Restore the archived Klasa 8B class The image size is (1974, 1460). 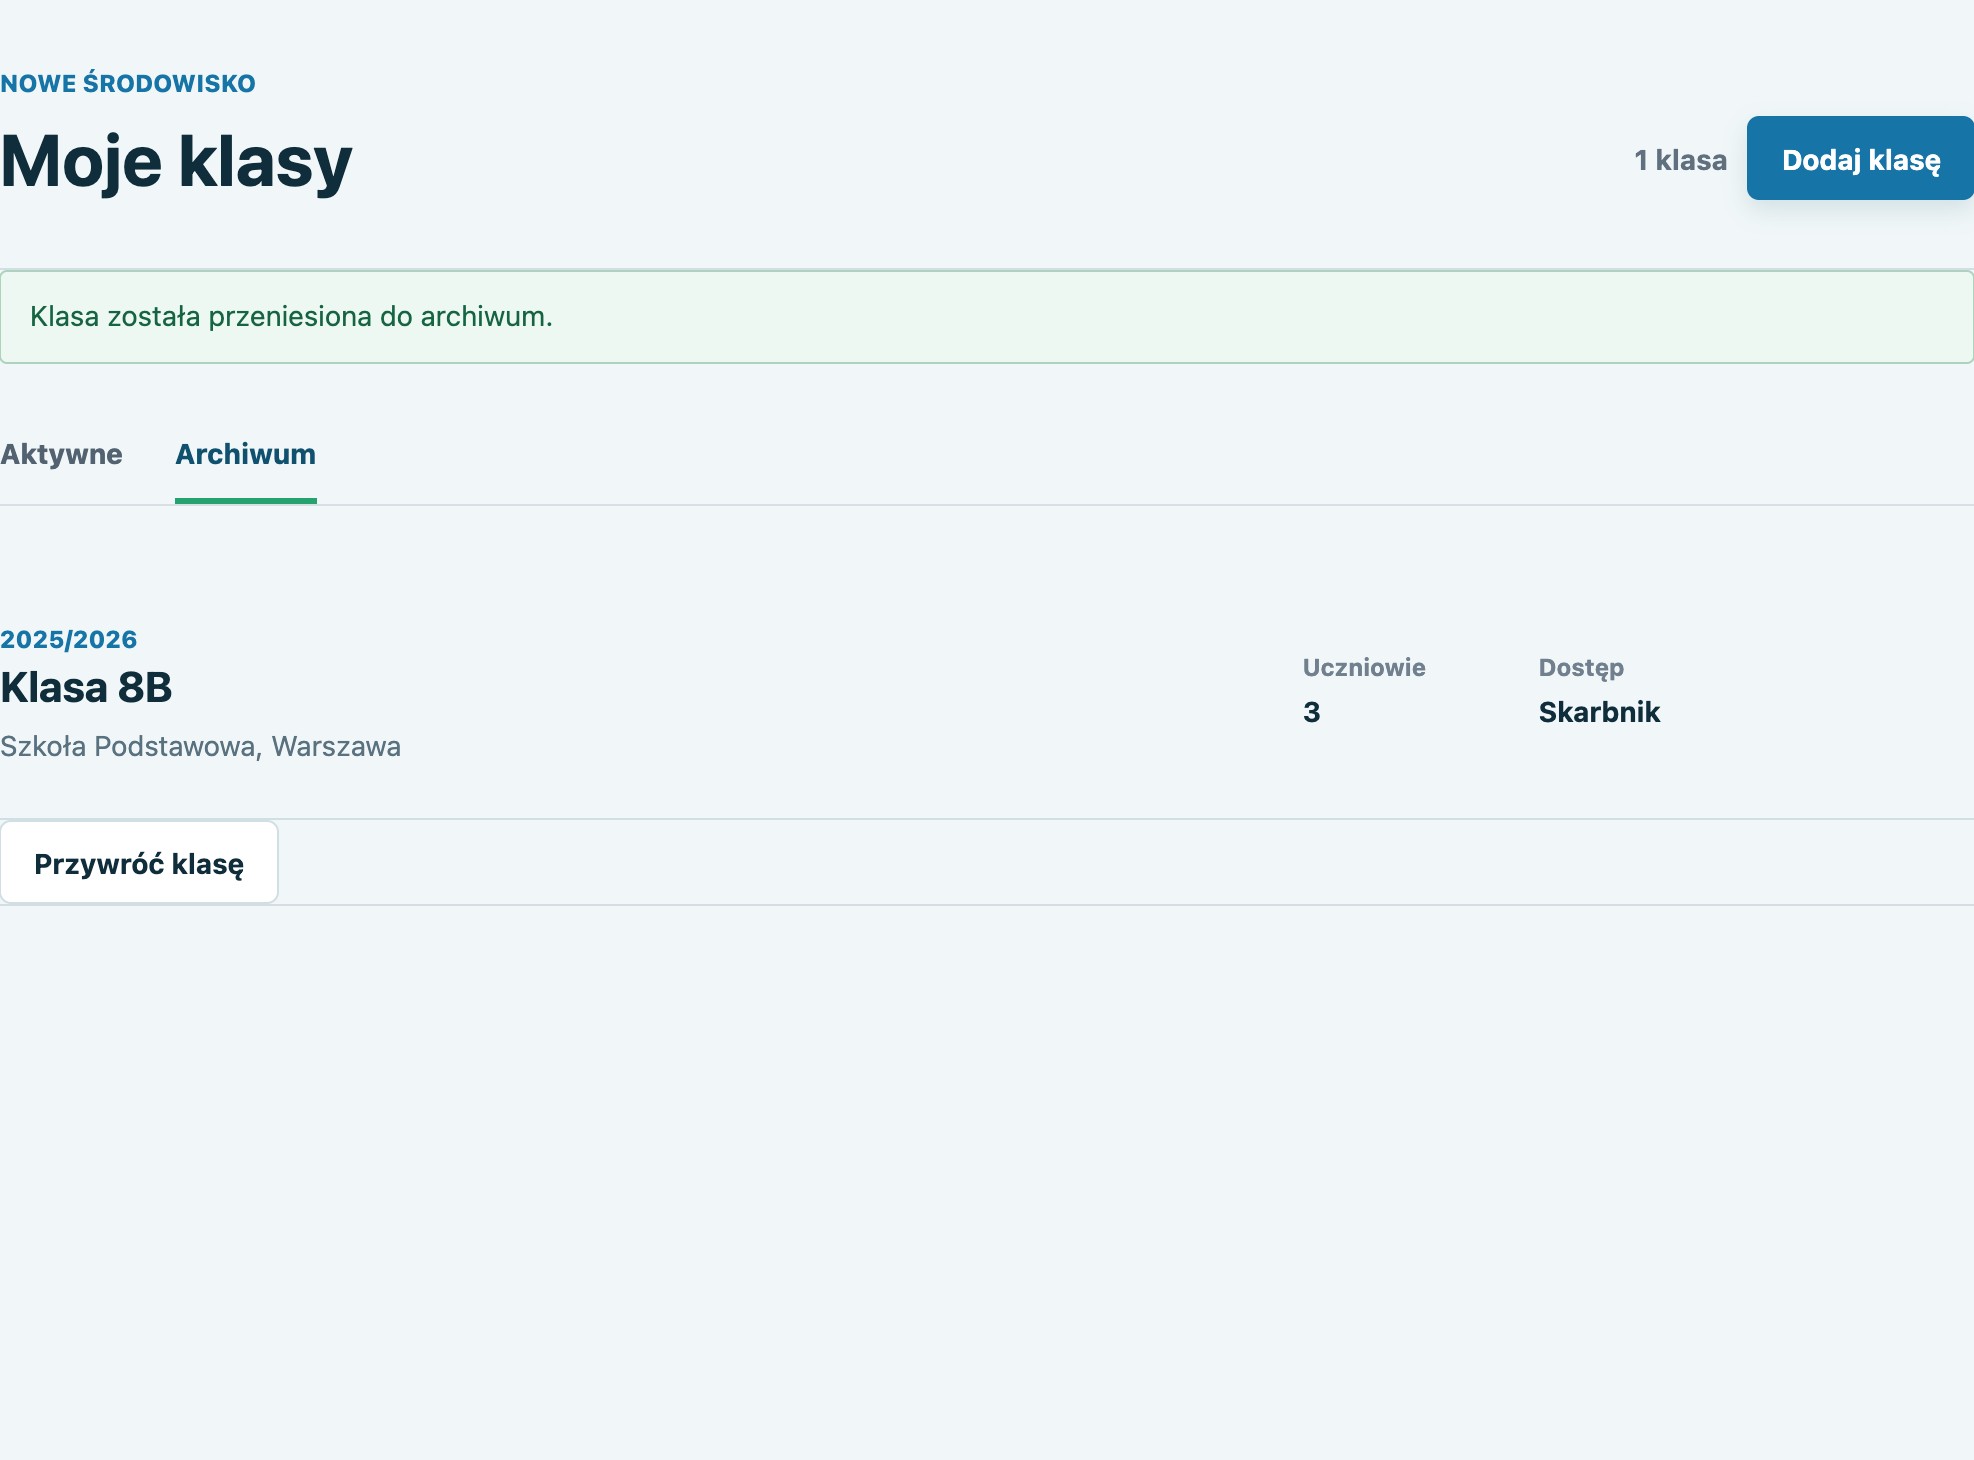tap(139, 863)
